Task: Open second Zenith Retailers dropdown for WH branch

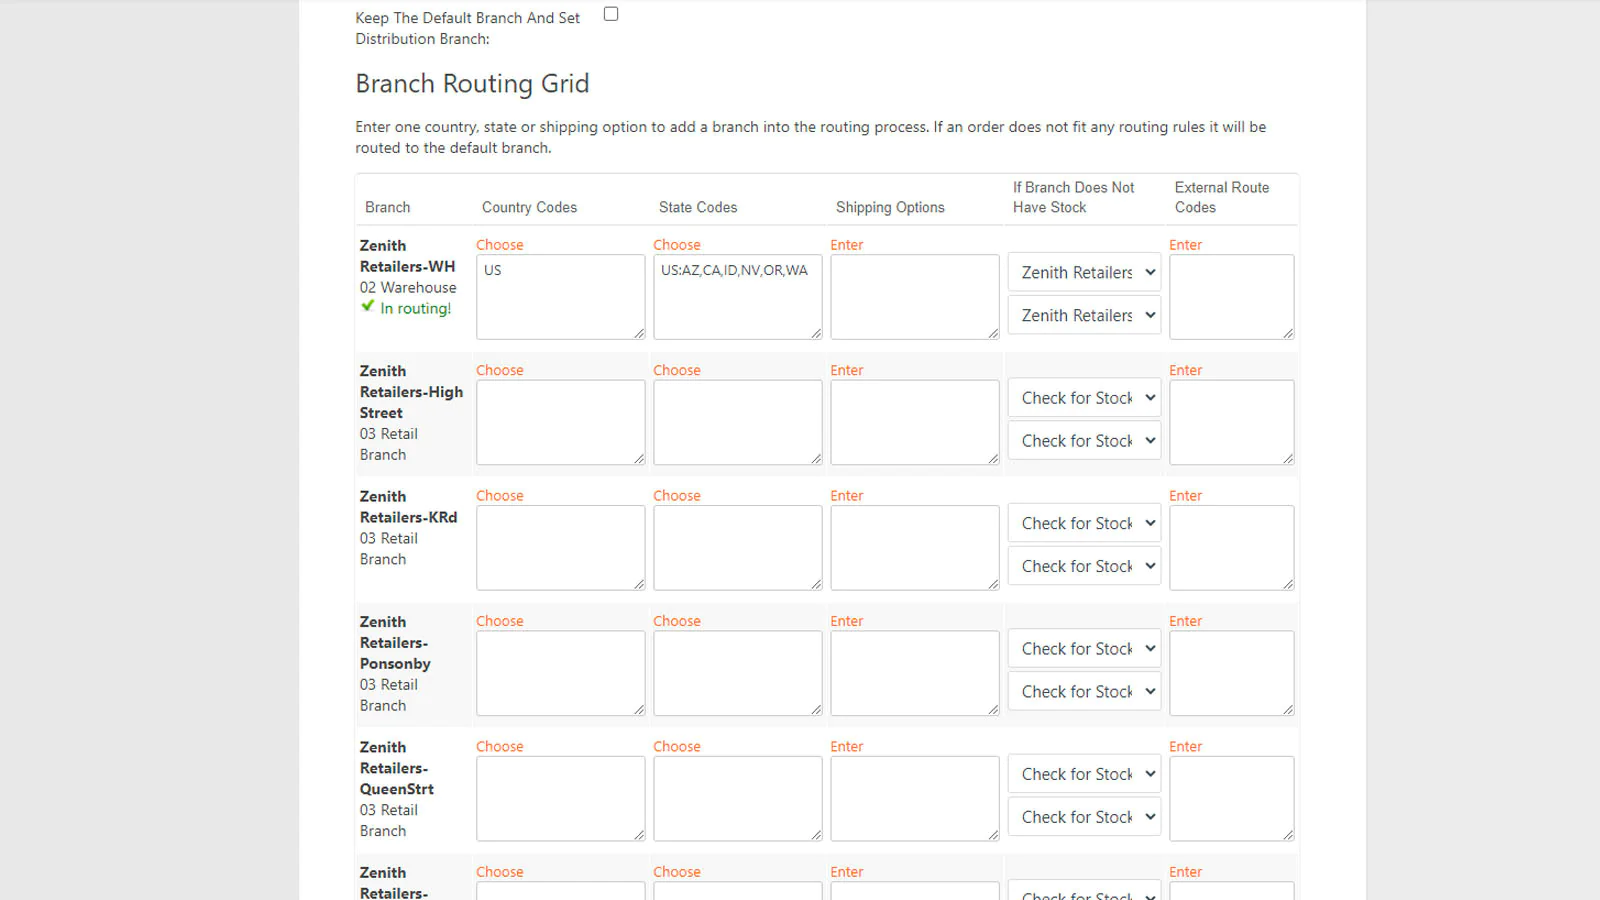Action: (x=1084, y=316)
